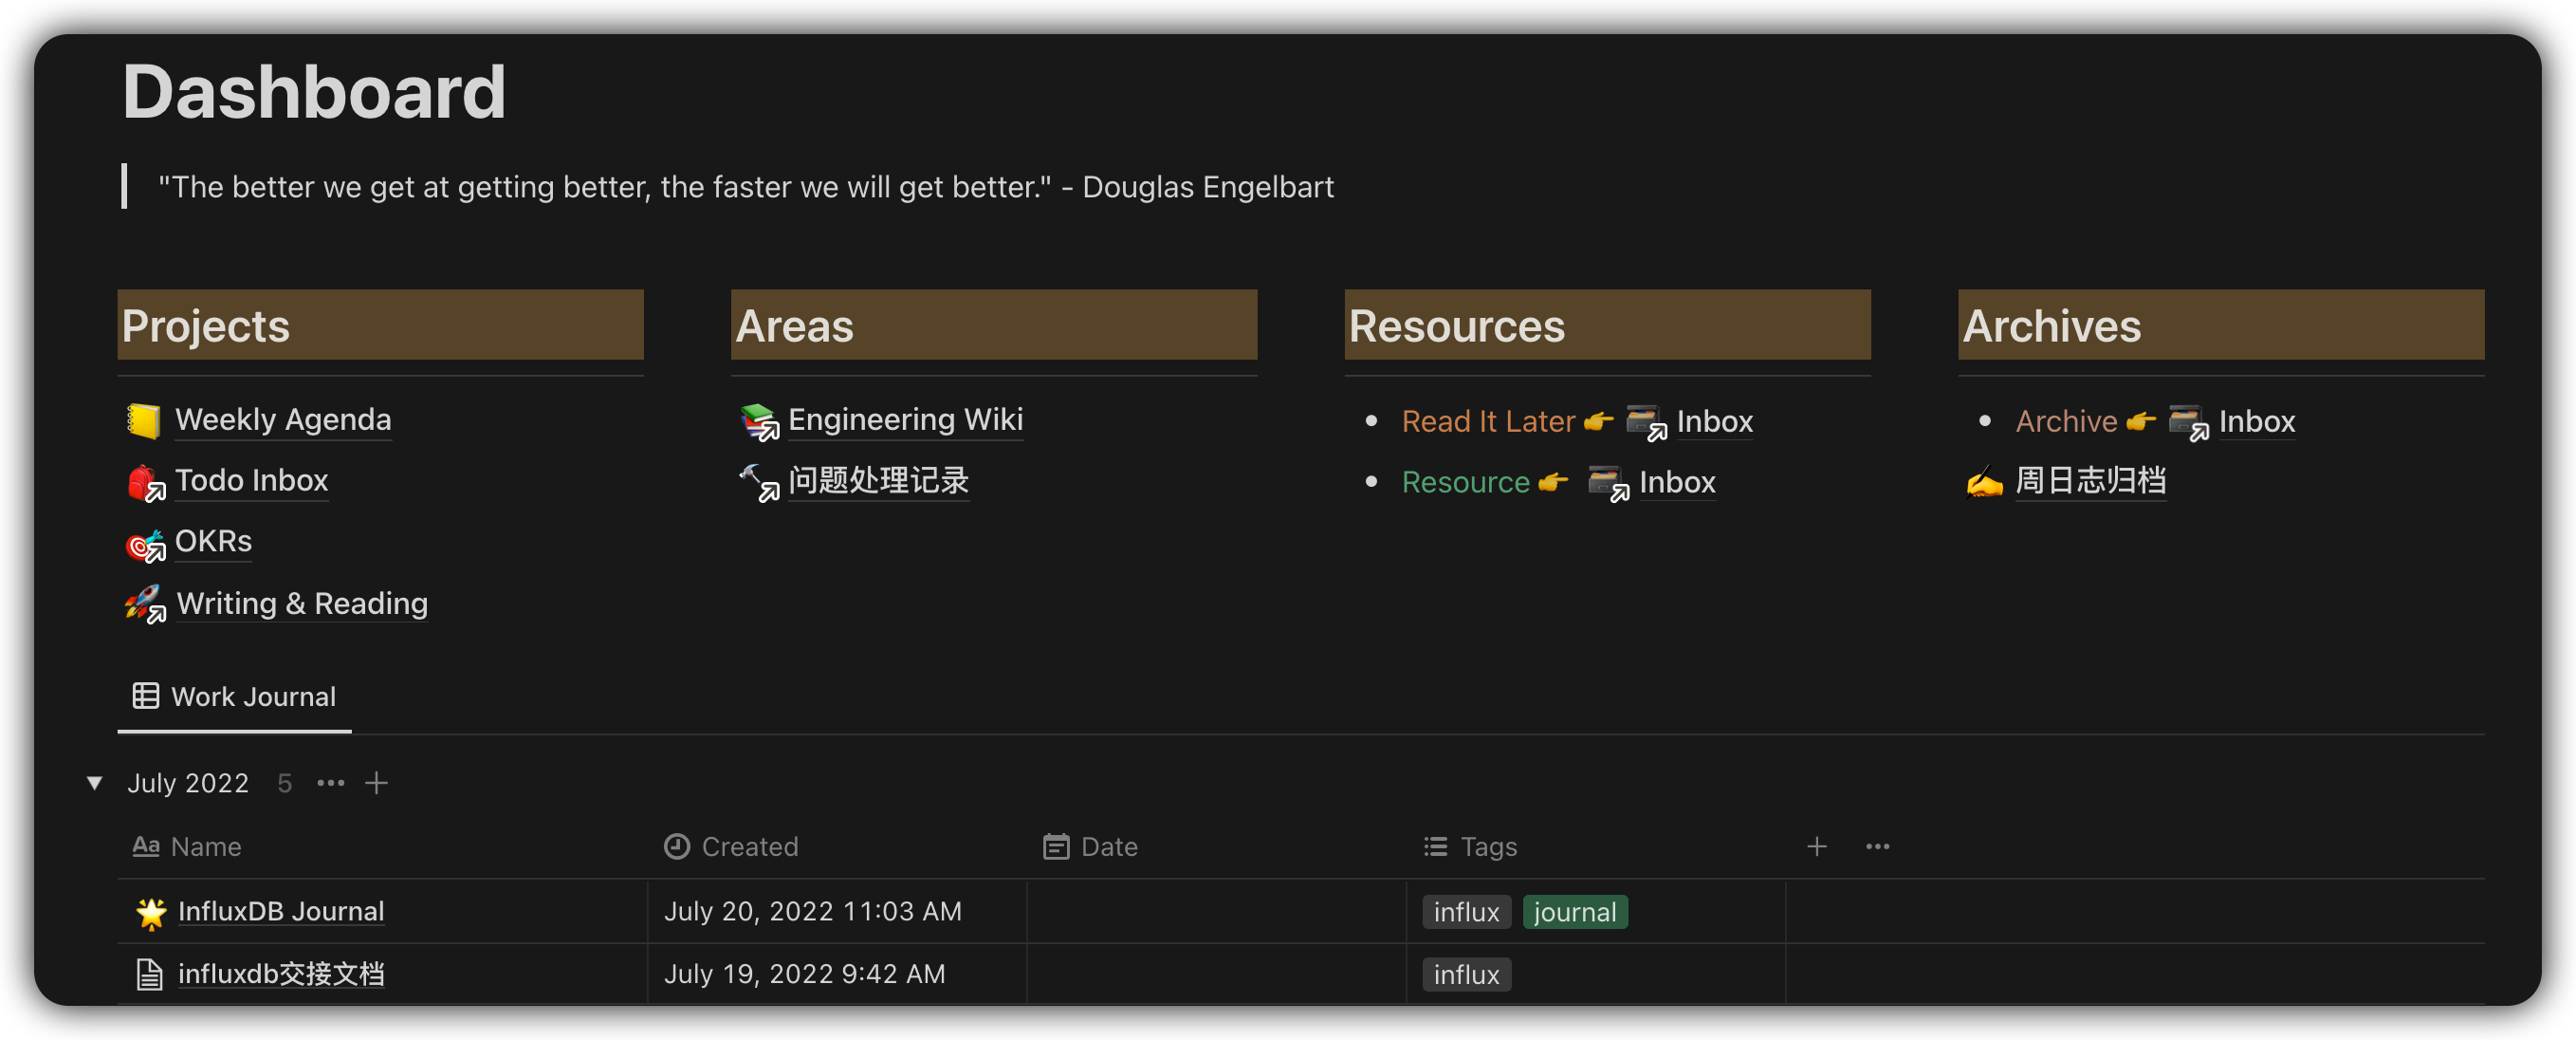Collapse the July 2022 group
2576x1040 pixels.
click(95, 783)
